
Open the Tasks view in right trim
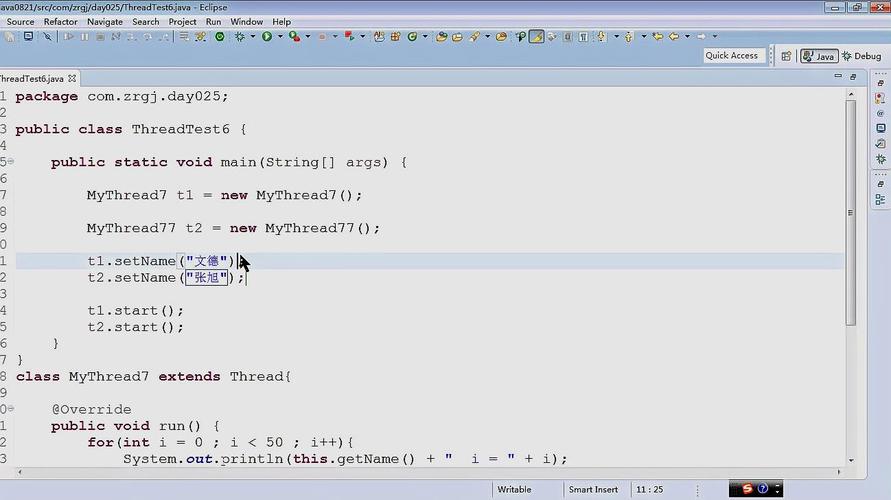pos(880,144)
